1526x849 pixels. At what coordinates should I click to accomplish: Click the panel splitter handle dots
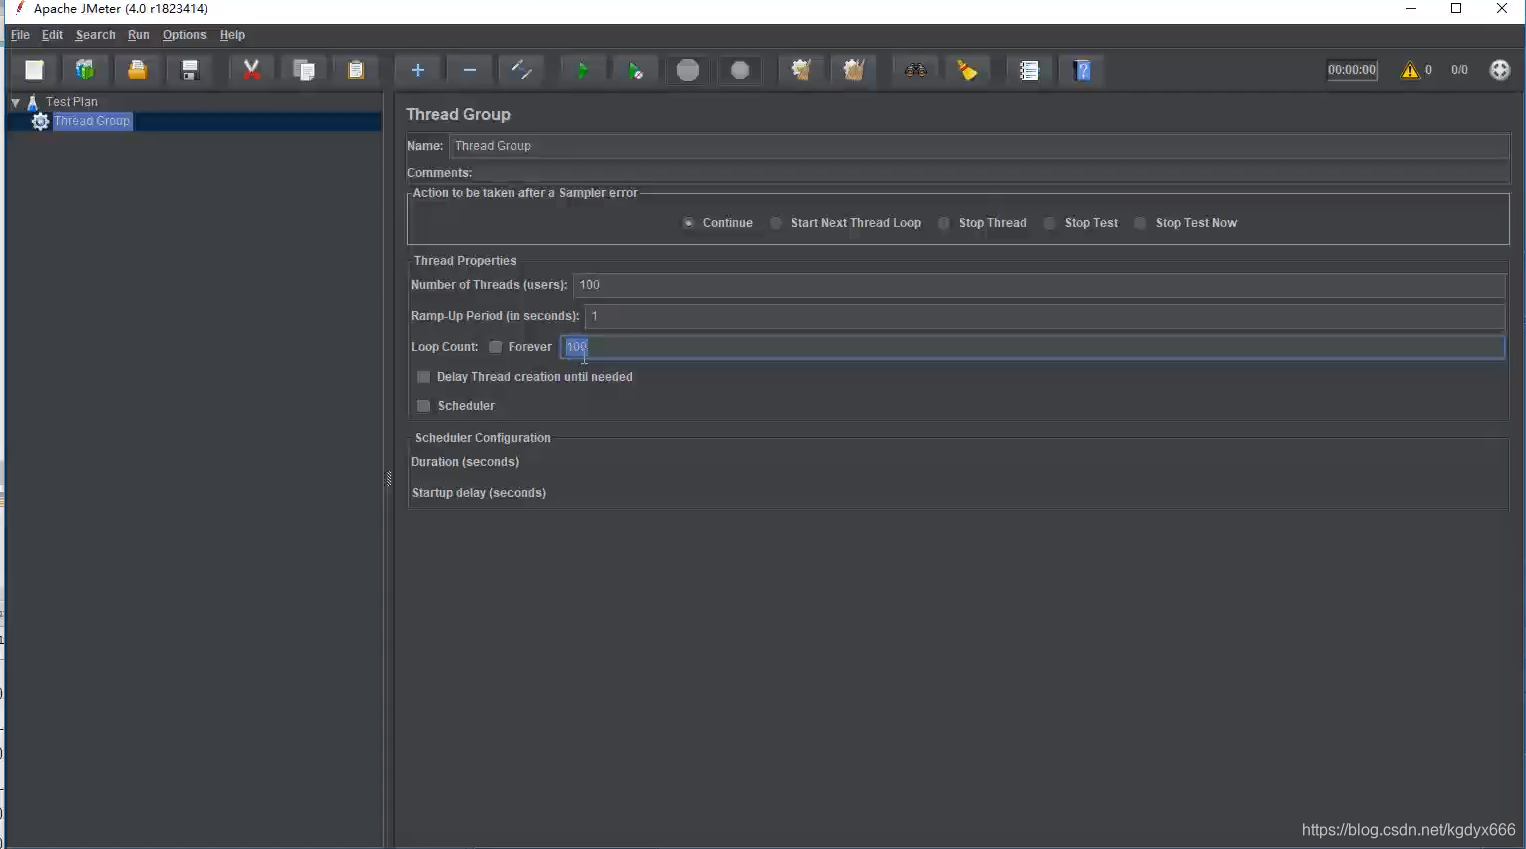pyautogui.click(x=388, y=478)
